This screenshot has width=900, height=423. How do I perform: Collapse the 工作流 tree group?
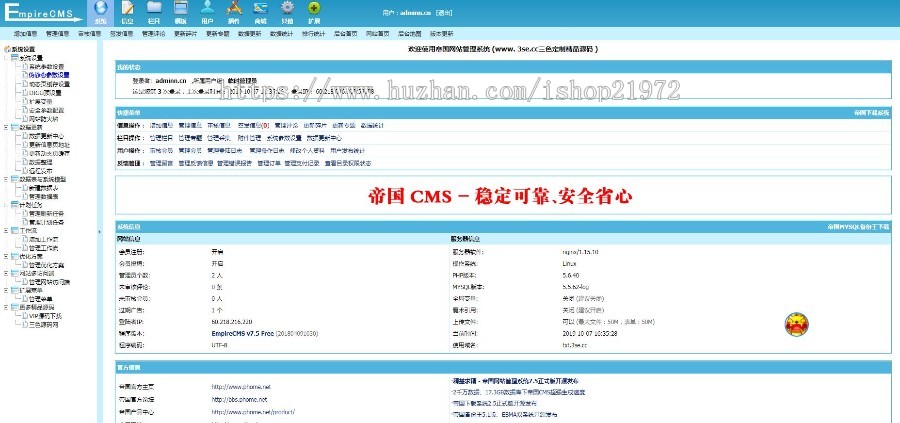tap(6, 231)
